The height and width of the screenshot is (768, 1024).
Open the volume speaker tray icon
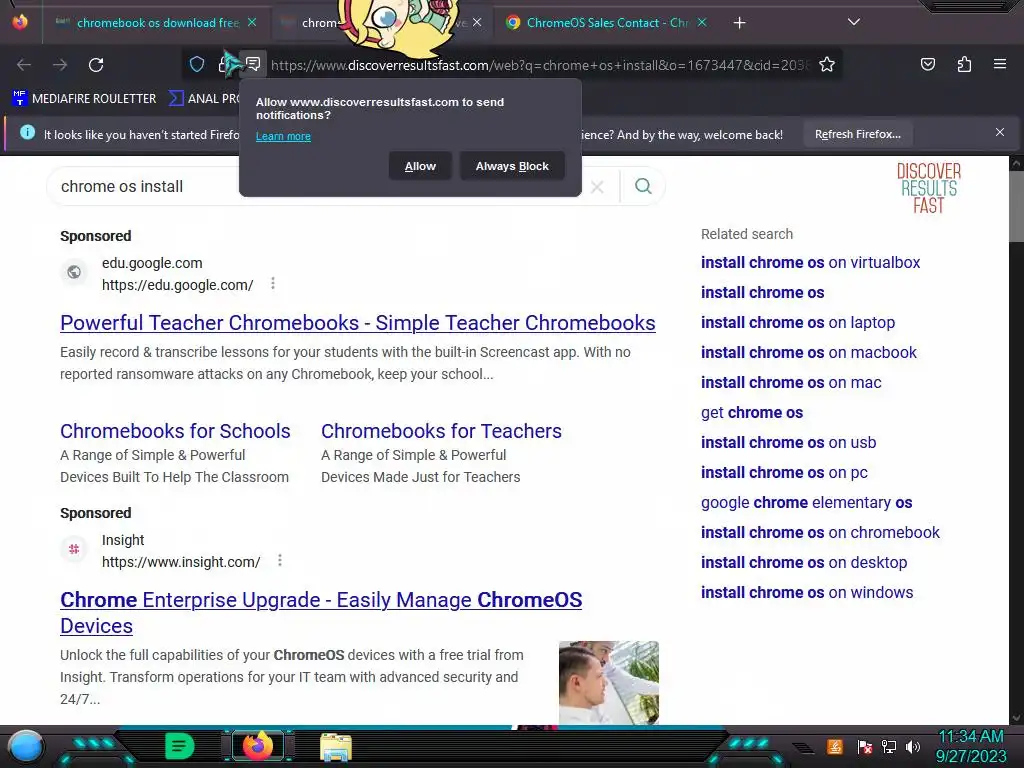pos(913,746)
